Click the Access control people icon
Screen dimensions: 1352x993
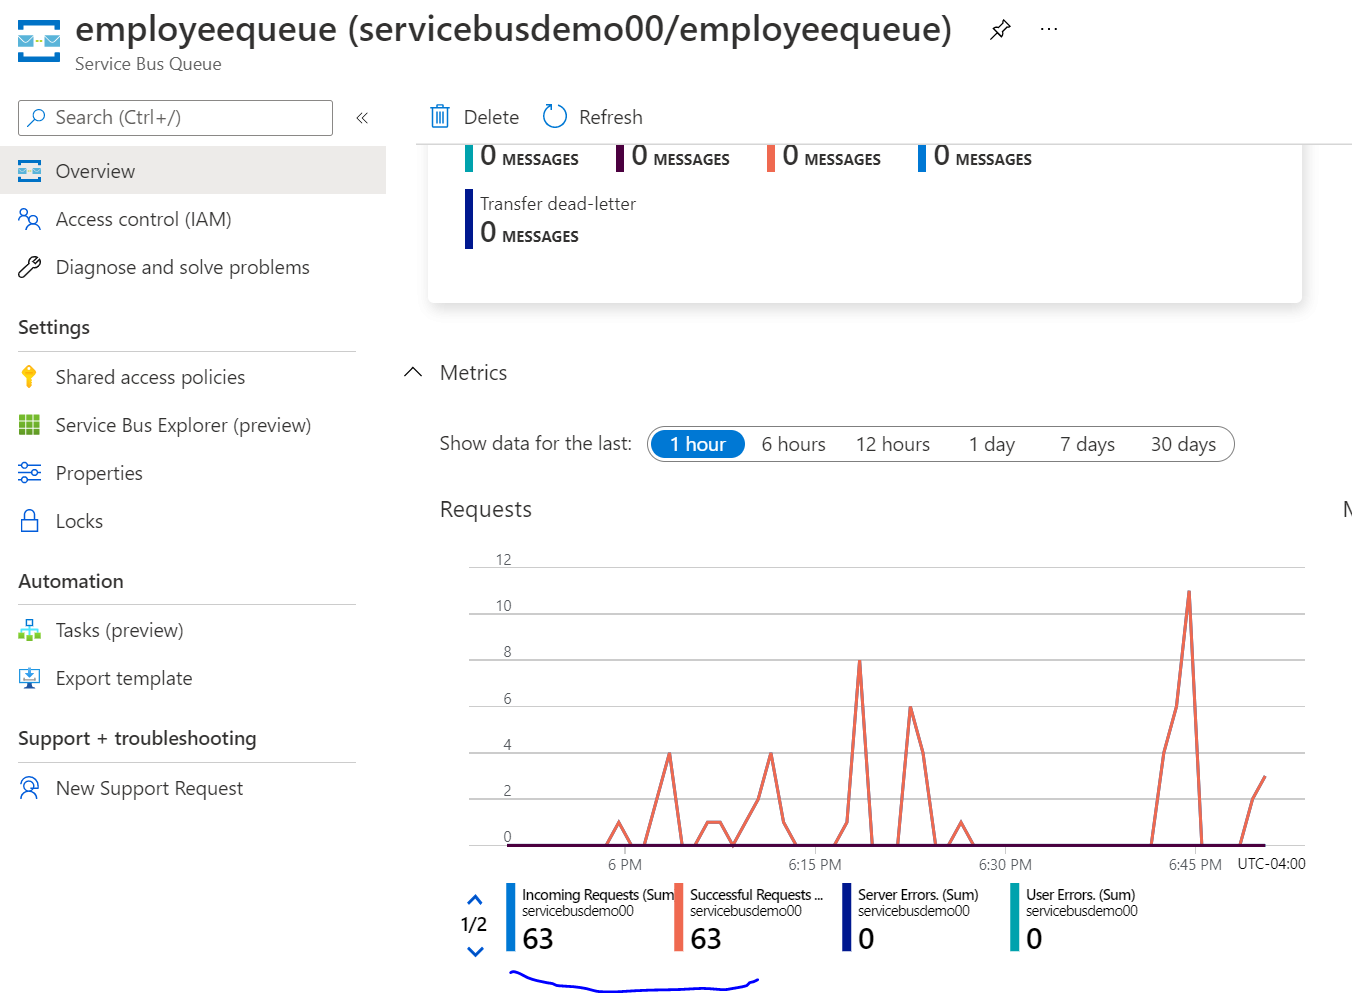(x=30, y=219)
